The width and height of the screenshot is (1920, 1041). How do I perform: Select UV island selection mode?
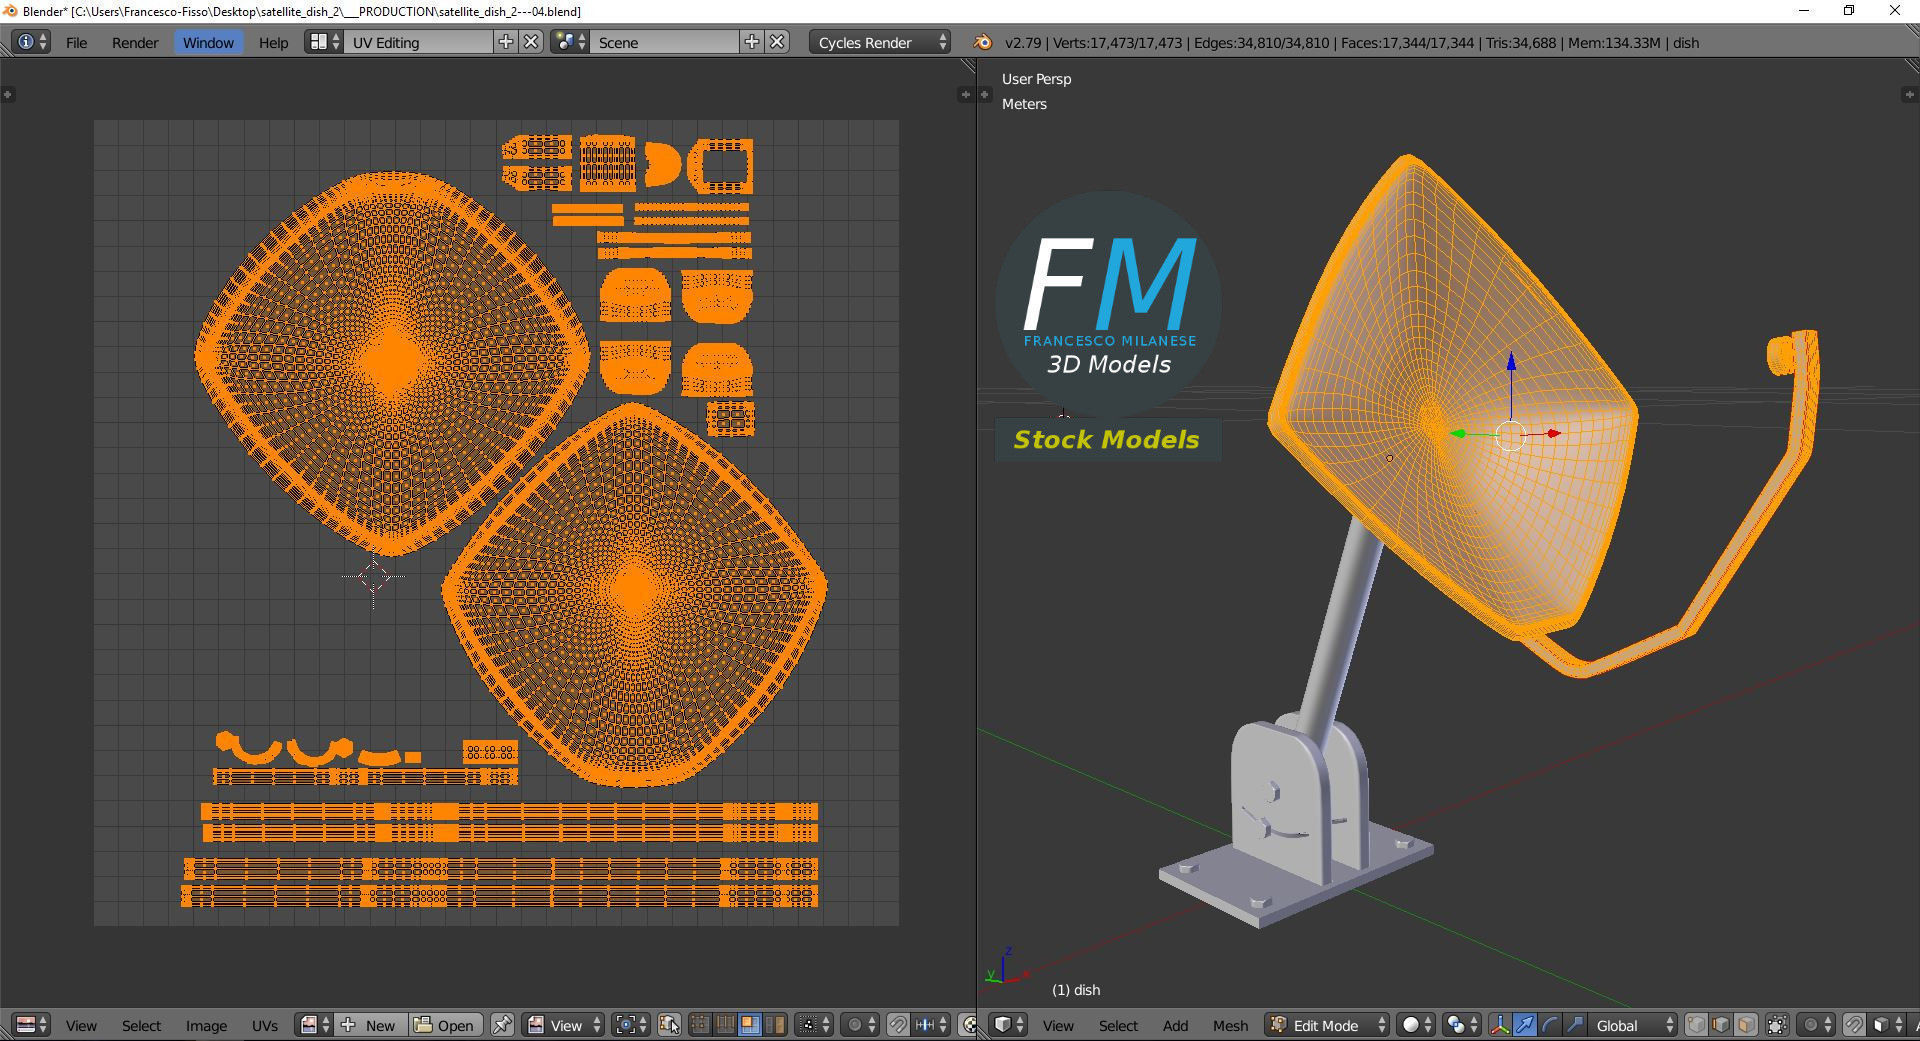pyautogui.click(x=775, y=1025)
